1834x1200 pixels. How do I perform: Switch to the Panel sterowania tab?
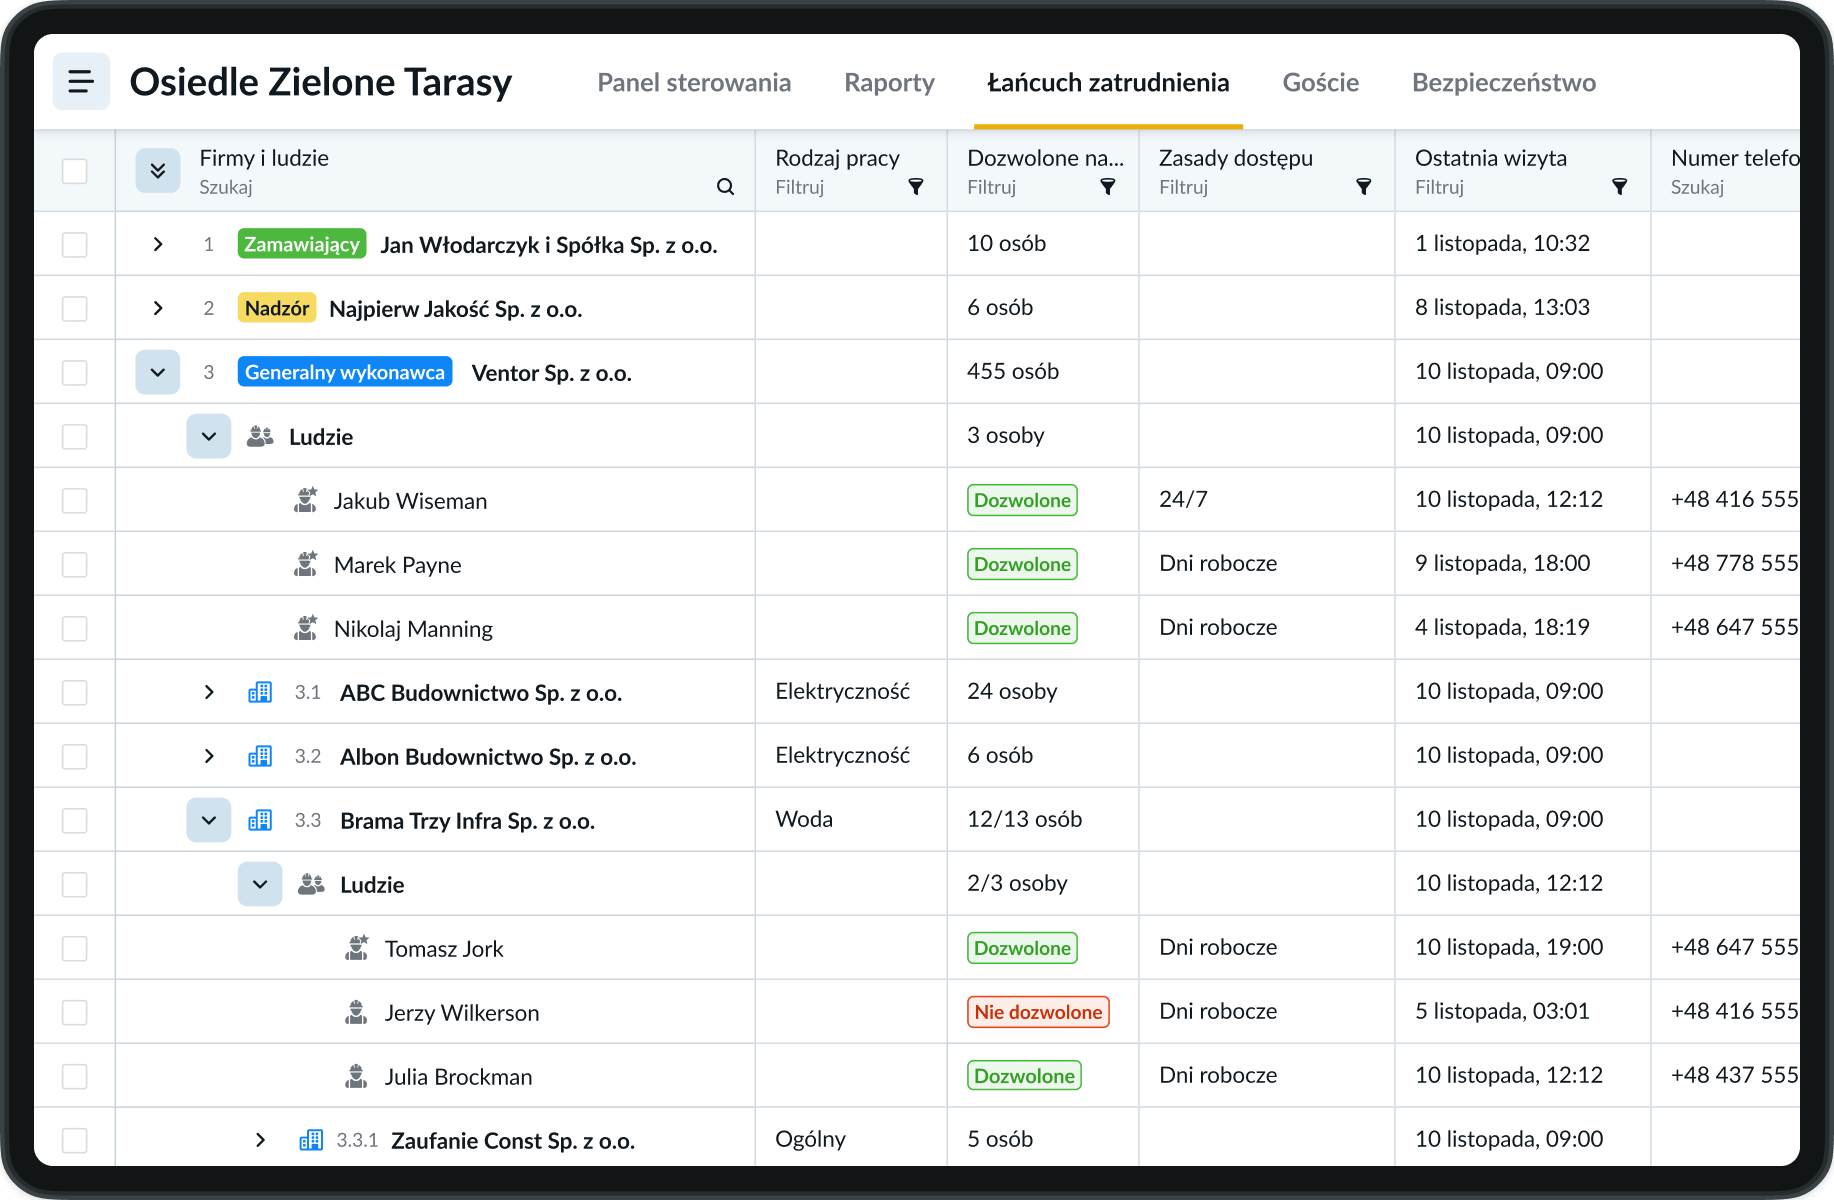click(694, 82)
